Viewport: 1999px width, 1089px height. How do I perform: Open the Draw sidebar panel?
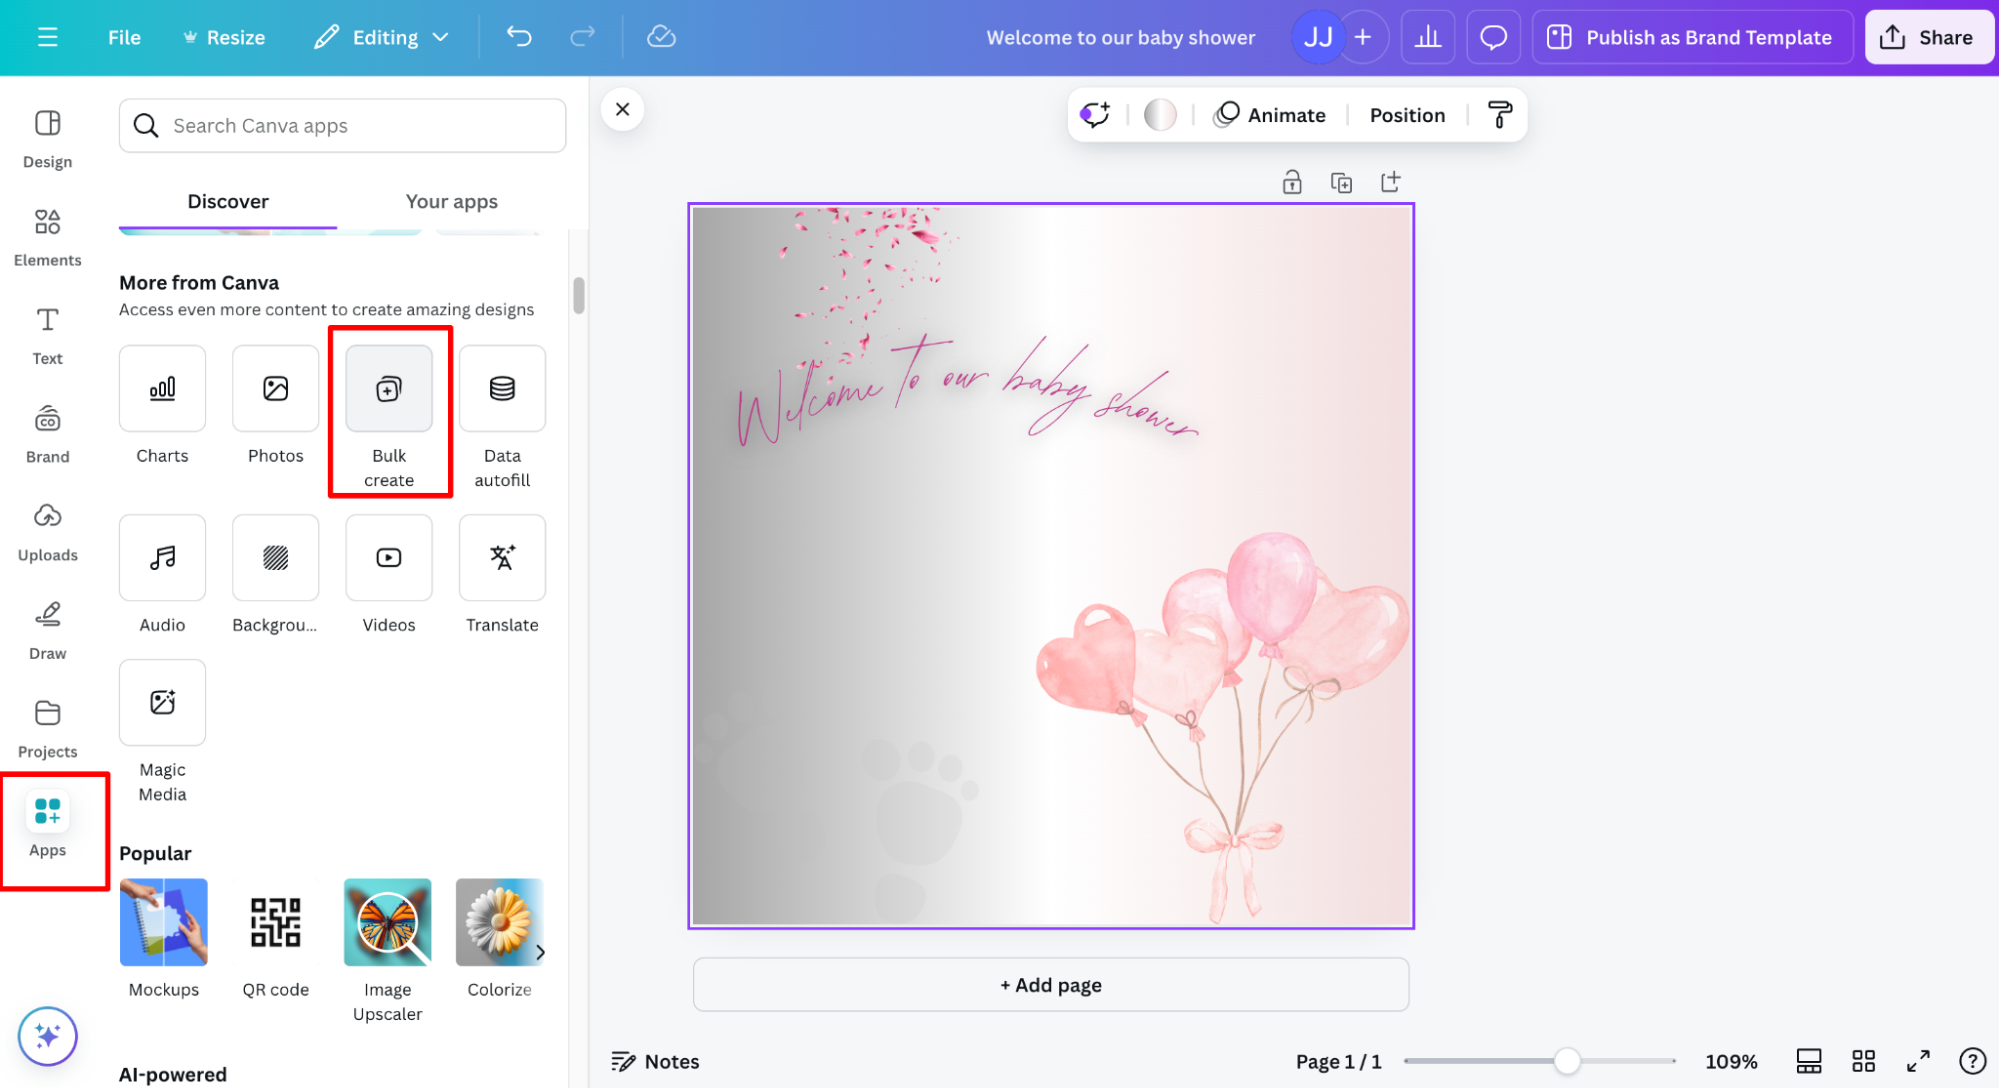click(47, 630)
